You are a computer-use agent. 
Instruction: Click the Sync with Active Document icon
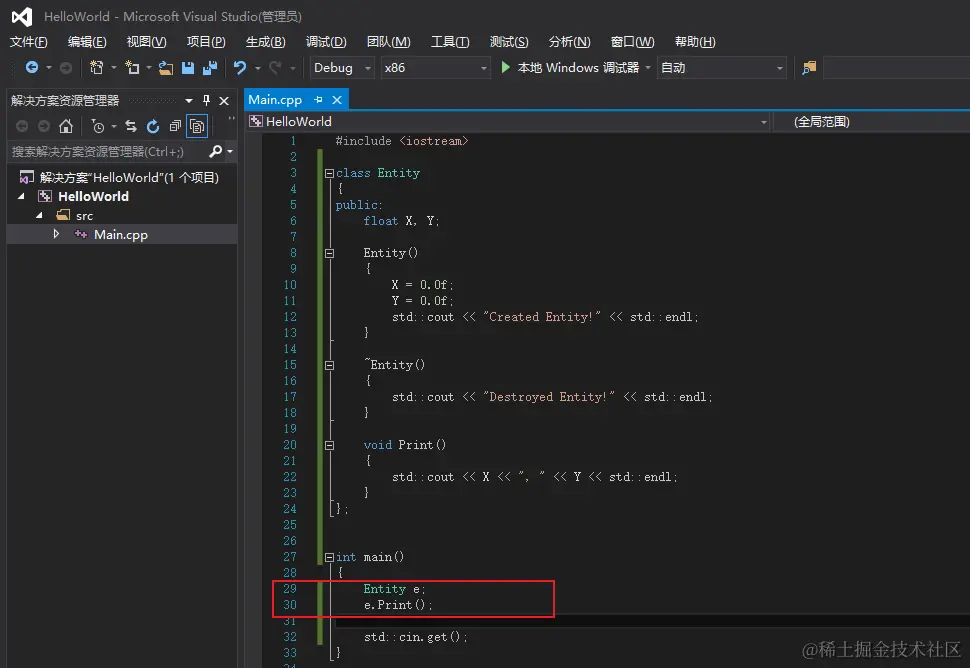(x=131, y=126)
